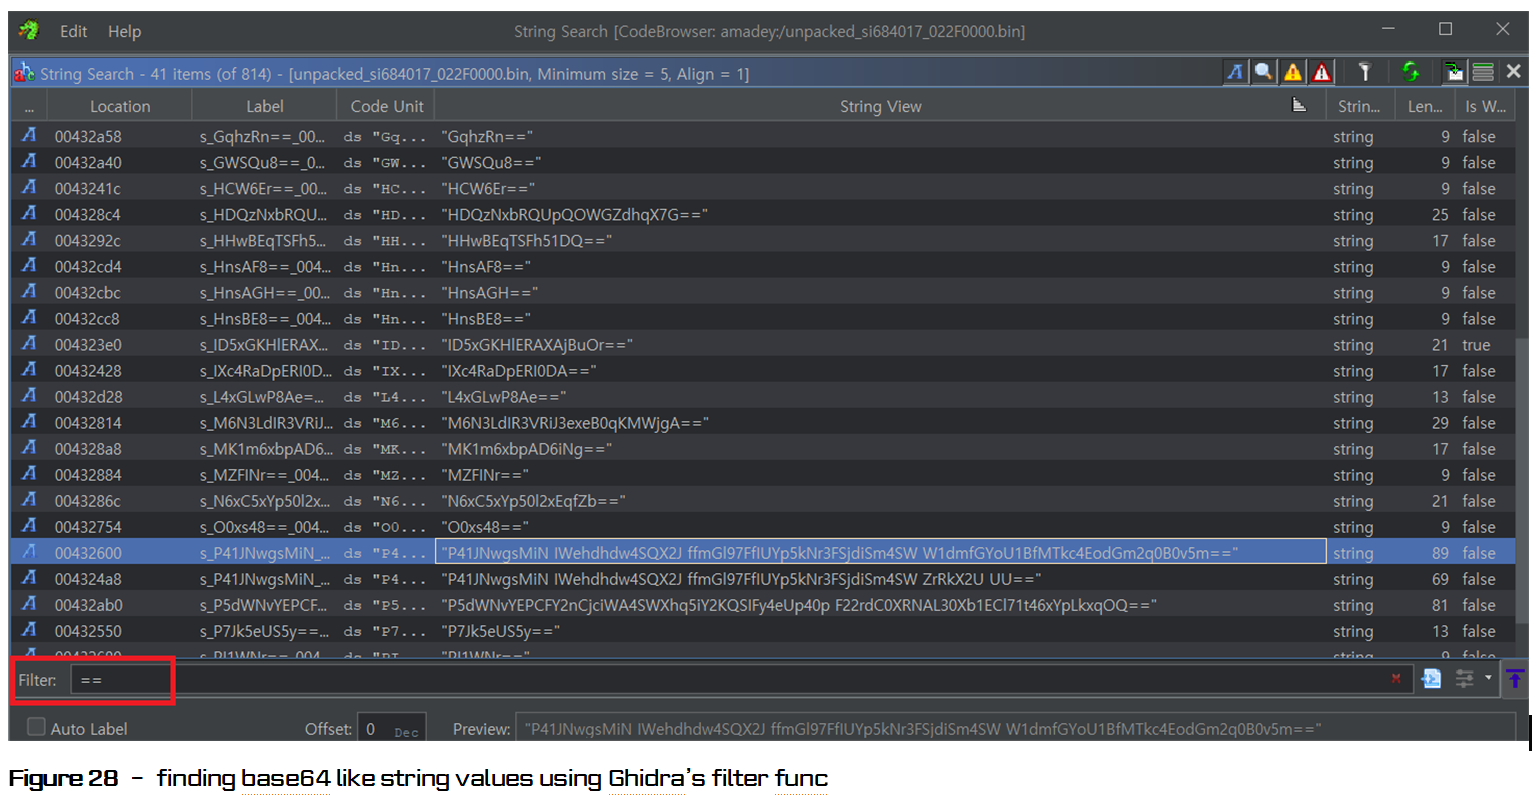This screenshot has width=1538, height=795.
Task: Select location 0043241c
Action: pyautogui.click(x=88, y=188)
